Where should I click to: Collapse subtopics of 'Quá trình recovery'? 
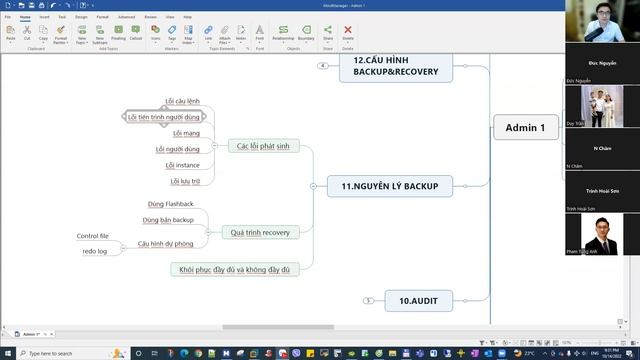[x=208, y=232]
